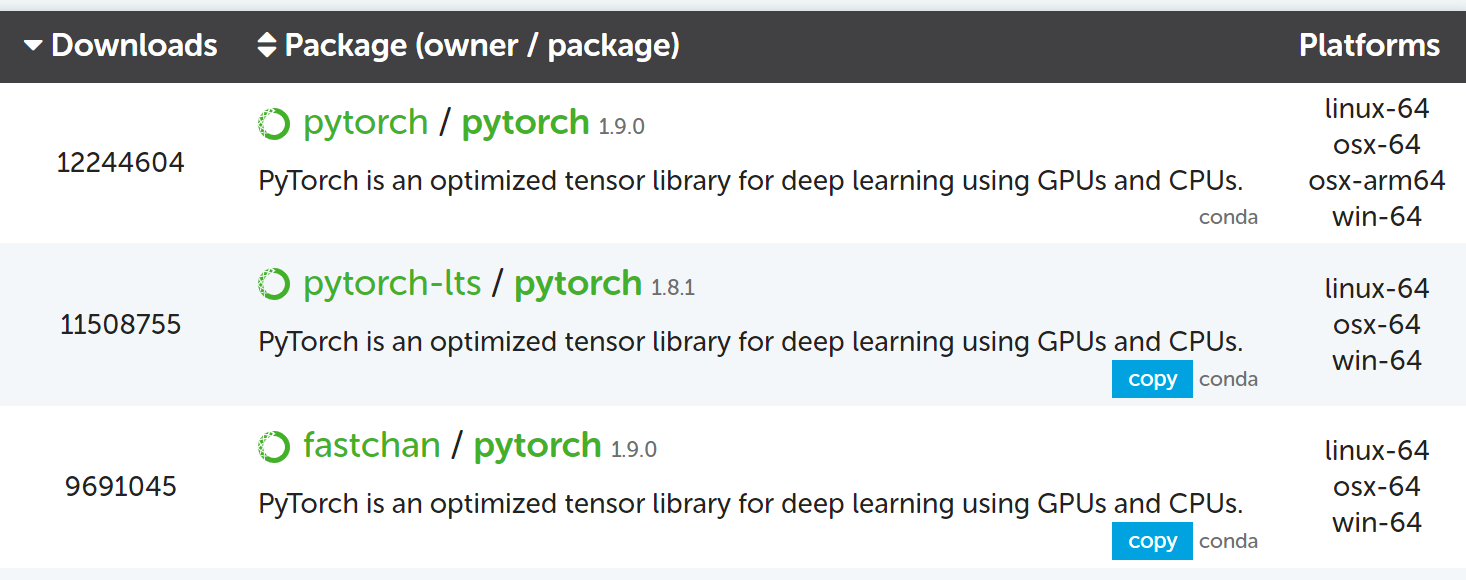The height and width of the screenshot is (580, 1466).
Task: Click the osx-arm64 platform entry
Action: 1376,181
